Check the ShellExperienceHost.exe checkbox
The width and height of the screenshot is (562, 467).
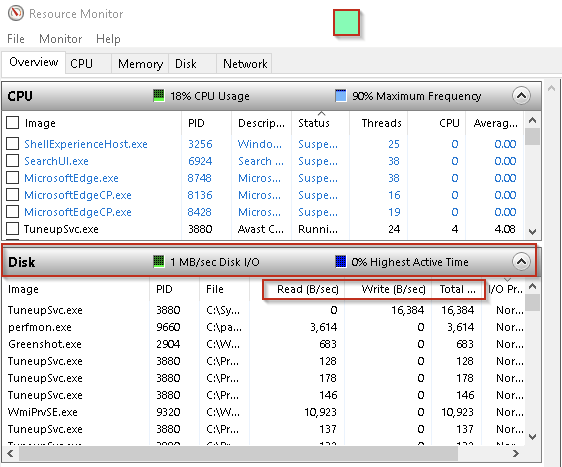13,144
